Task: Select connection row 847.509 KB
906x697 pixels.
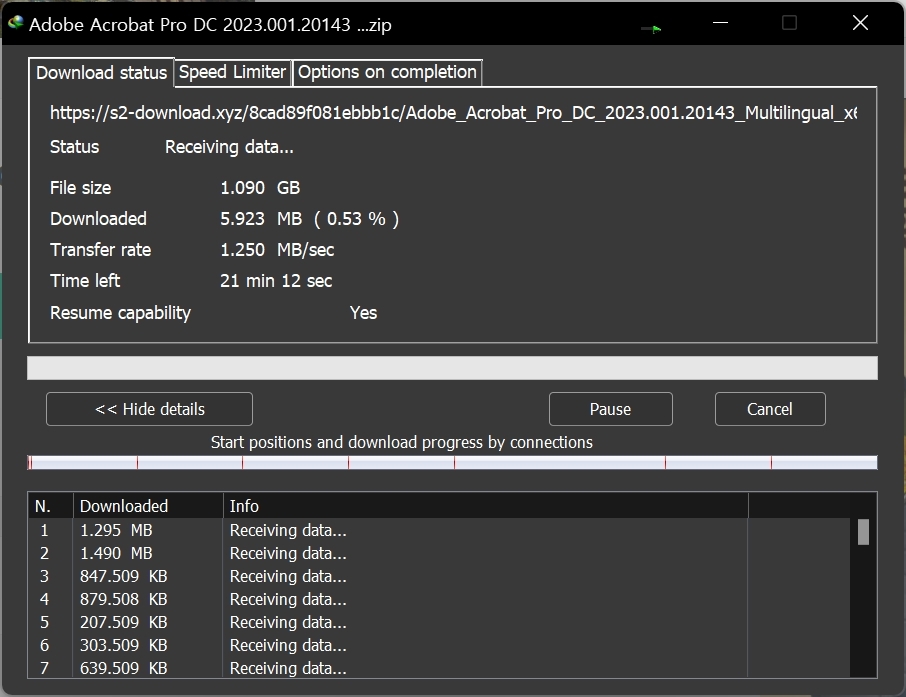Action: click(439, 576)
